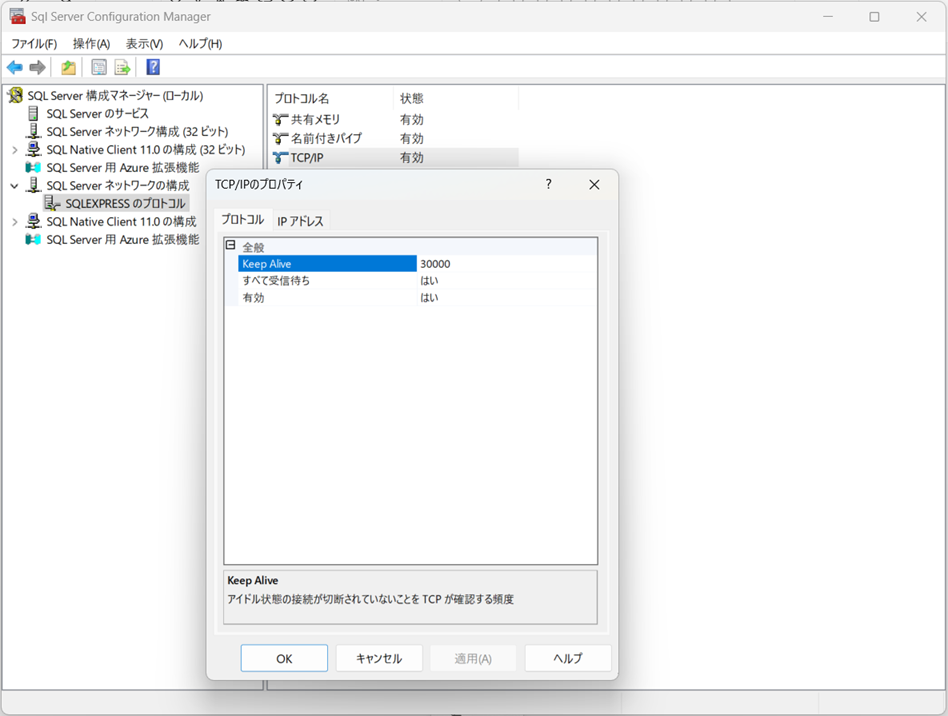Click the 有効 status of 名前付きパイプ
948x716 pixels.
click(x=412, y=138)
